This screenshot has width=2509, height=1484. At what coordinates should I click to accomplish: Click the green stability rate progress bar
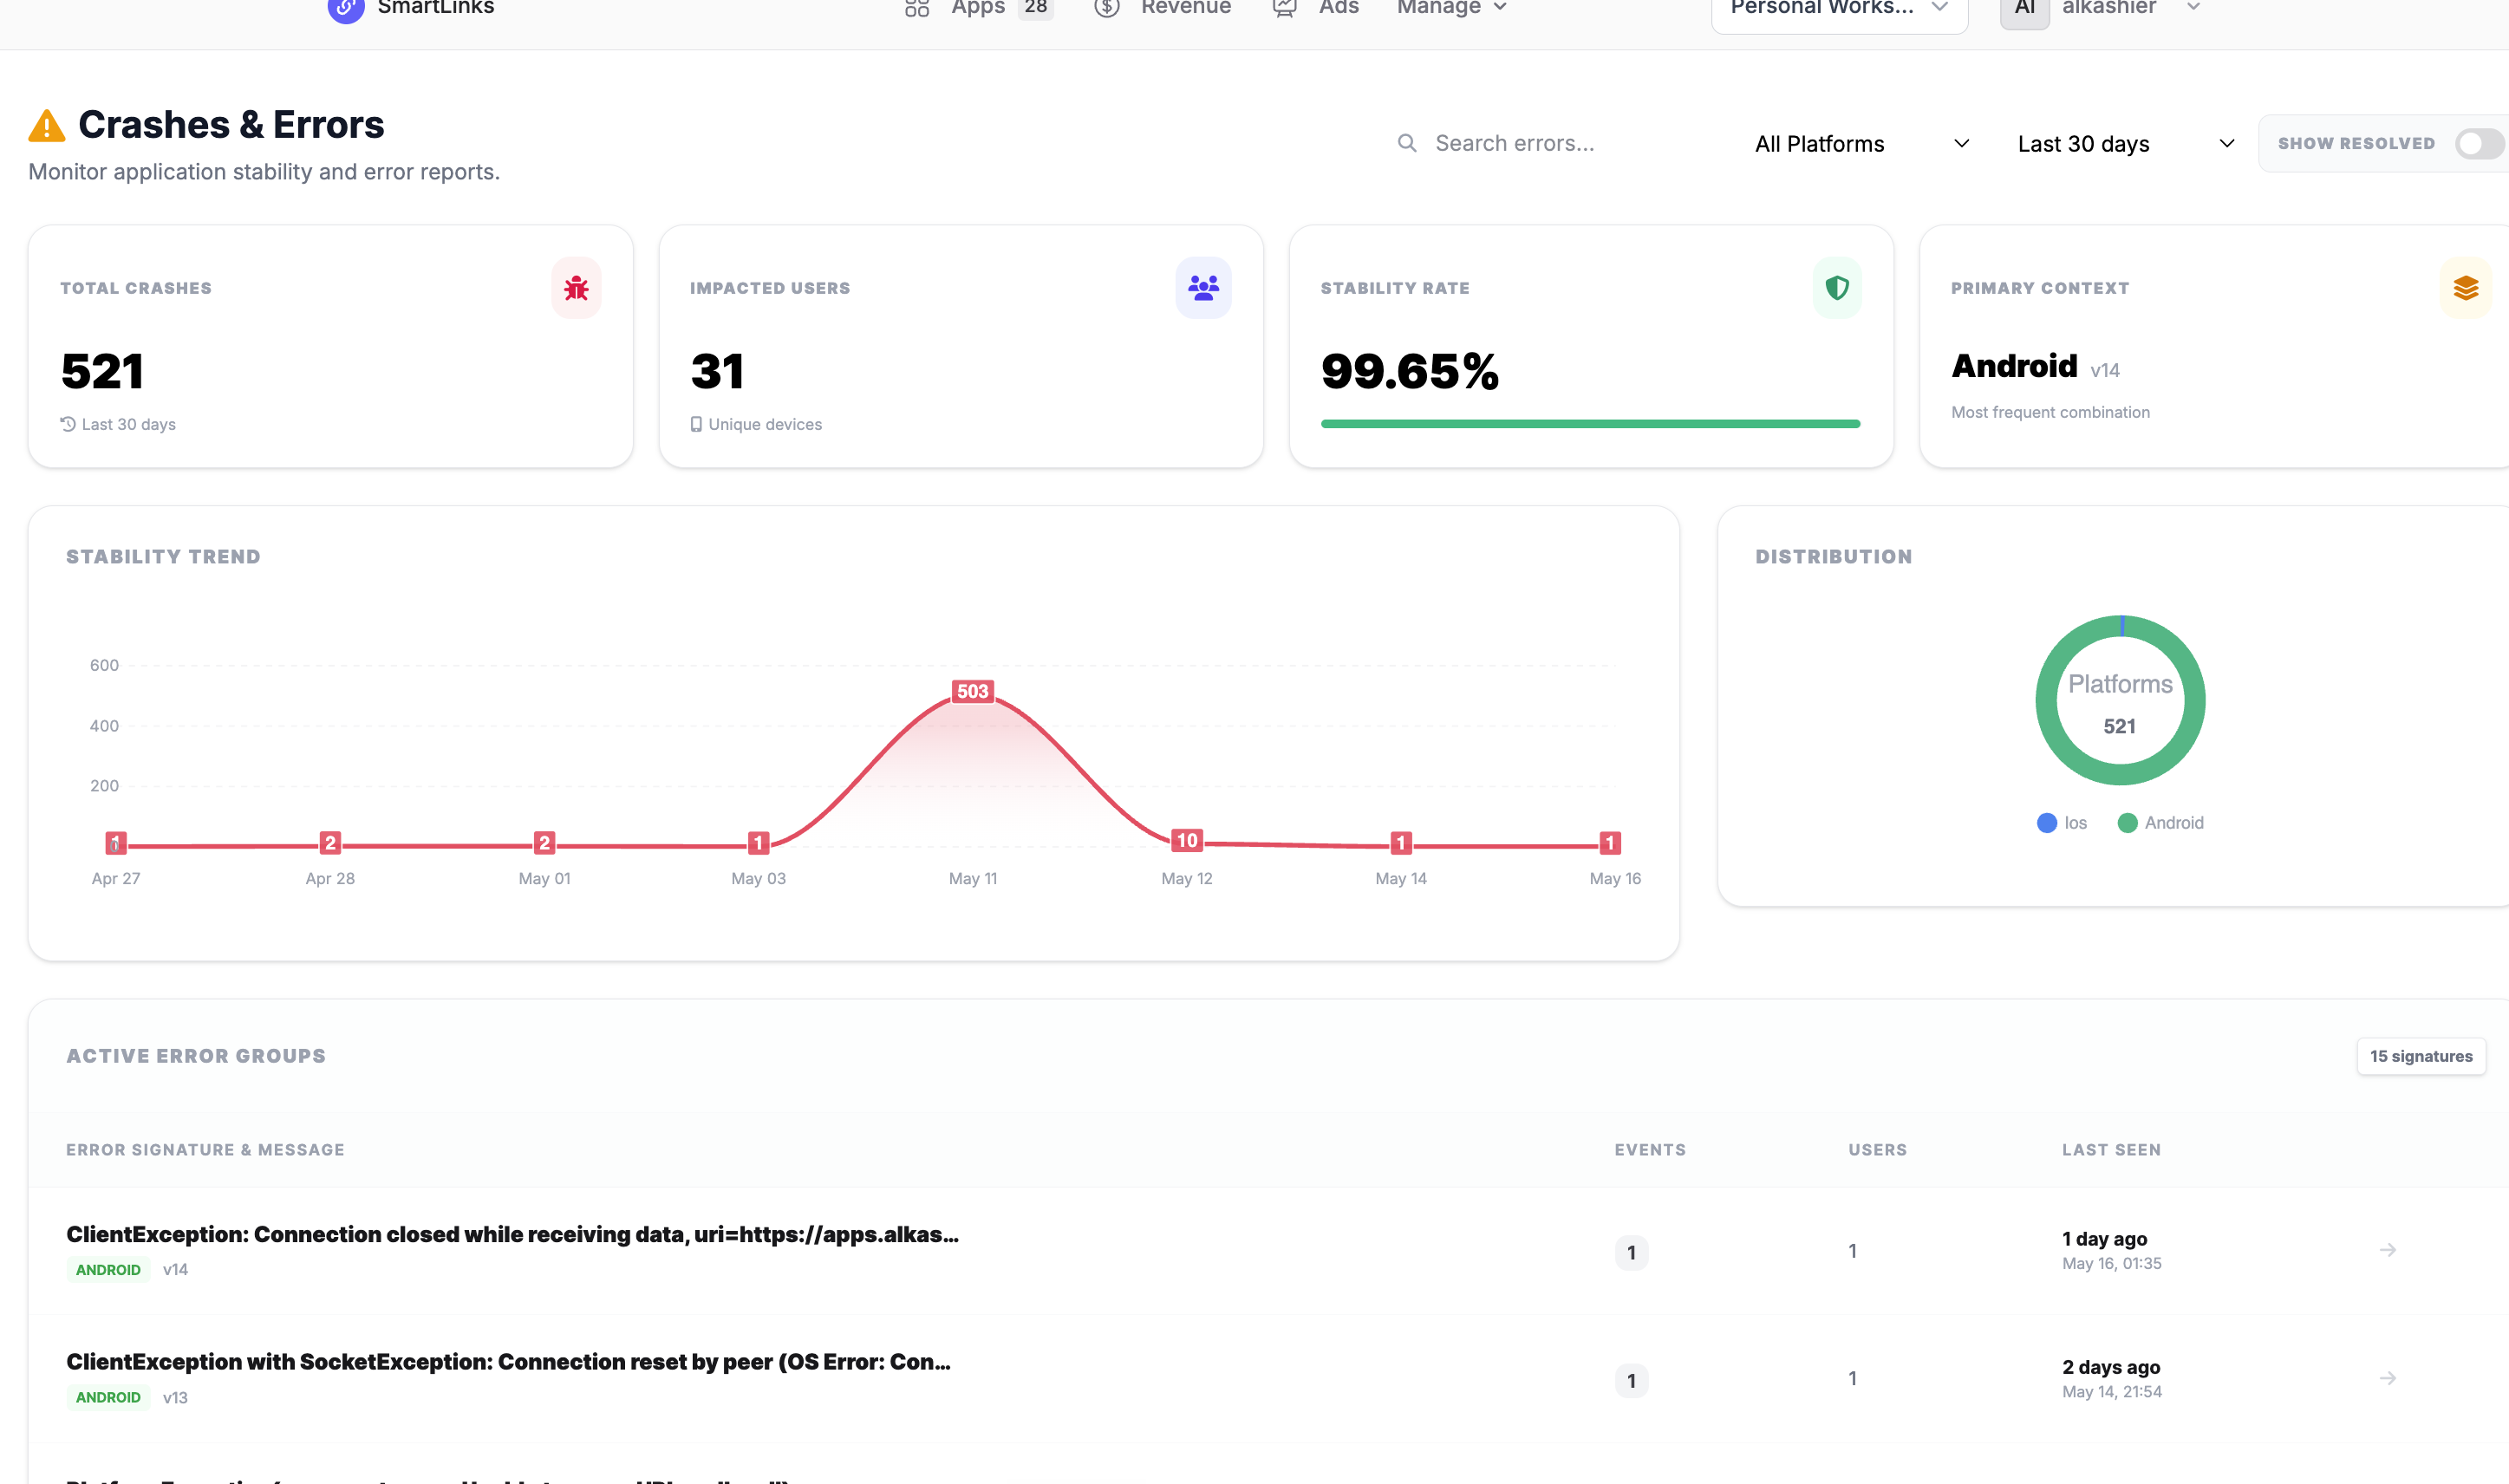tap(1590, 424)
